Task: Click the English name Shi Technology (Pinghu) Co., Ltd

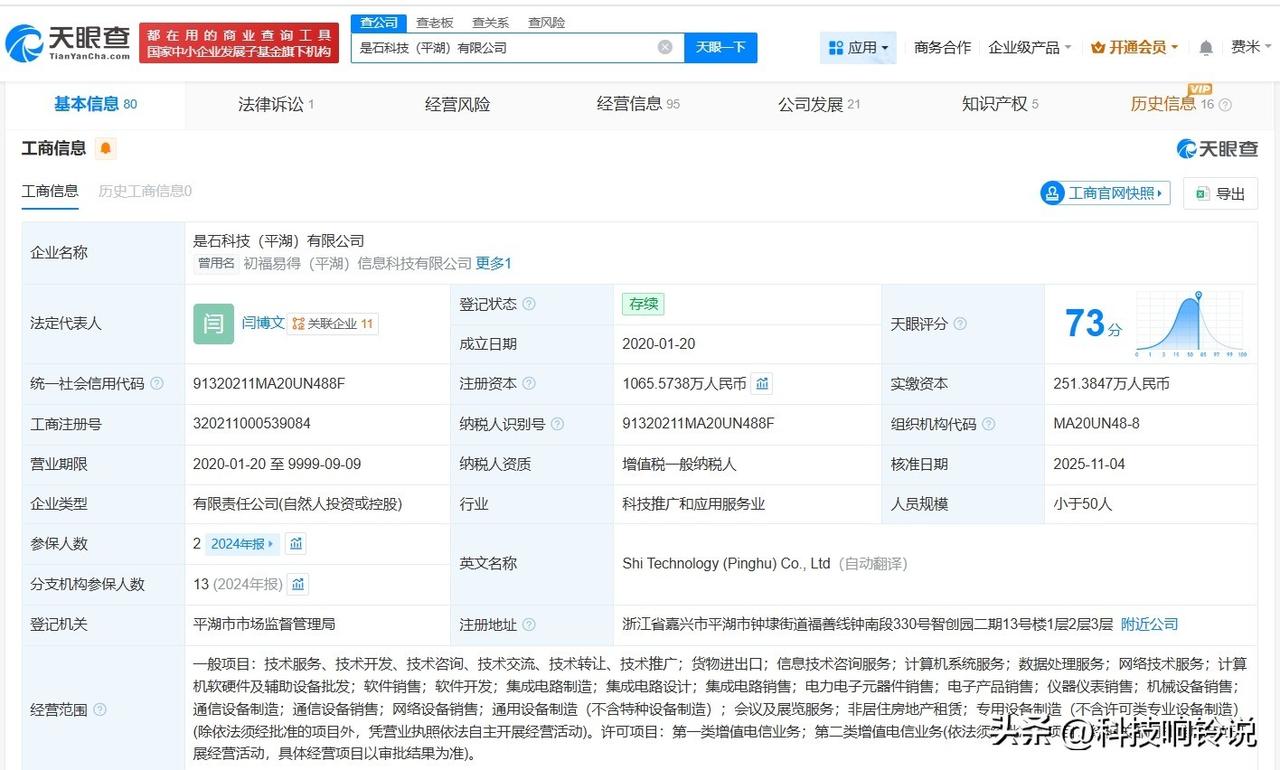Action: (727, 564)
